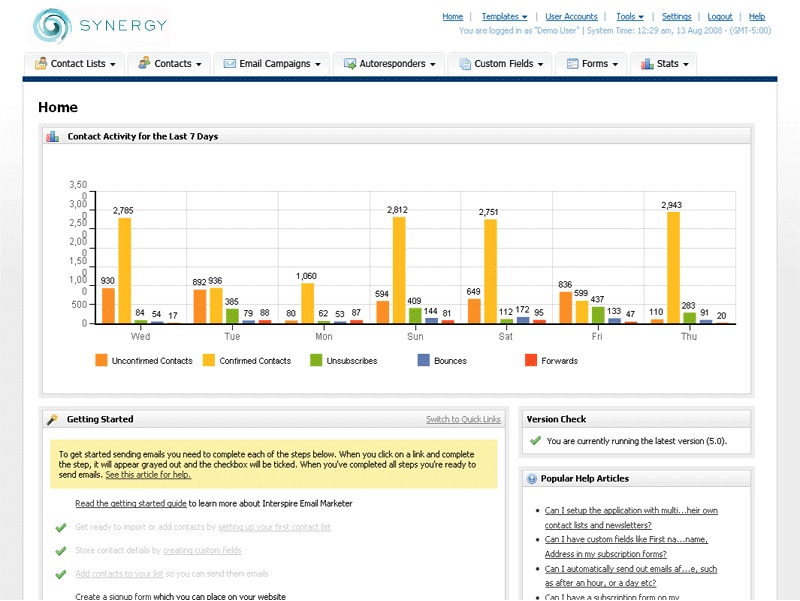Image resolution: width=800 pixels, height=601 pixels.
Task: Click the Autoresponders icon
Action: click(350, 64)
